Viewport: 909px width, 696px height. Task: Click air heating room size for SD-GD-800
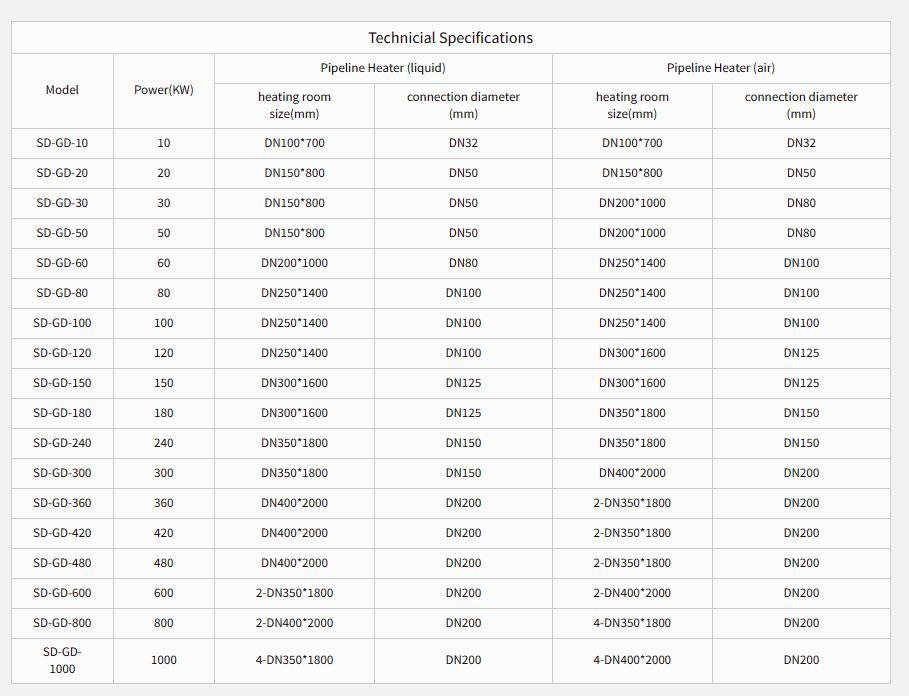click(632, 623)
